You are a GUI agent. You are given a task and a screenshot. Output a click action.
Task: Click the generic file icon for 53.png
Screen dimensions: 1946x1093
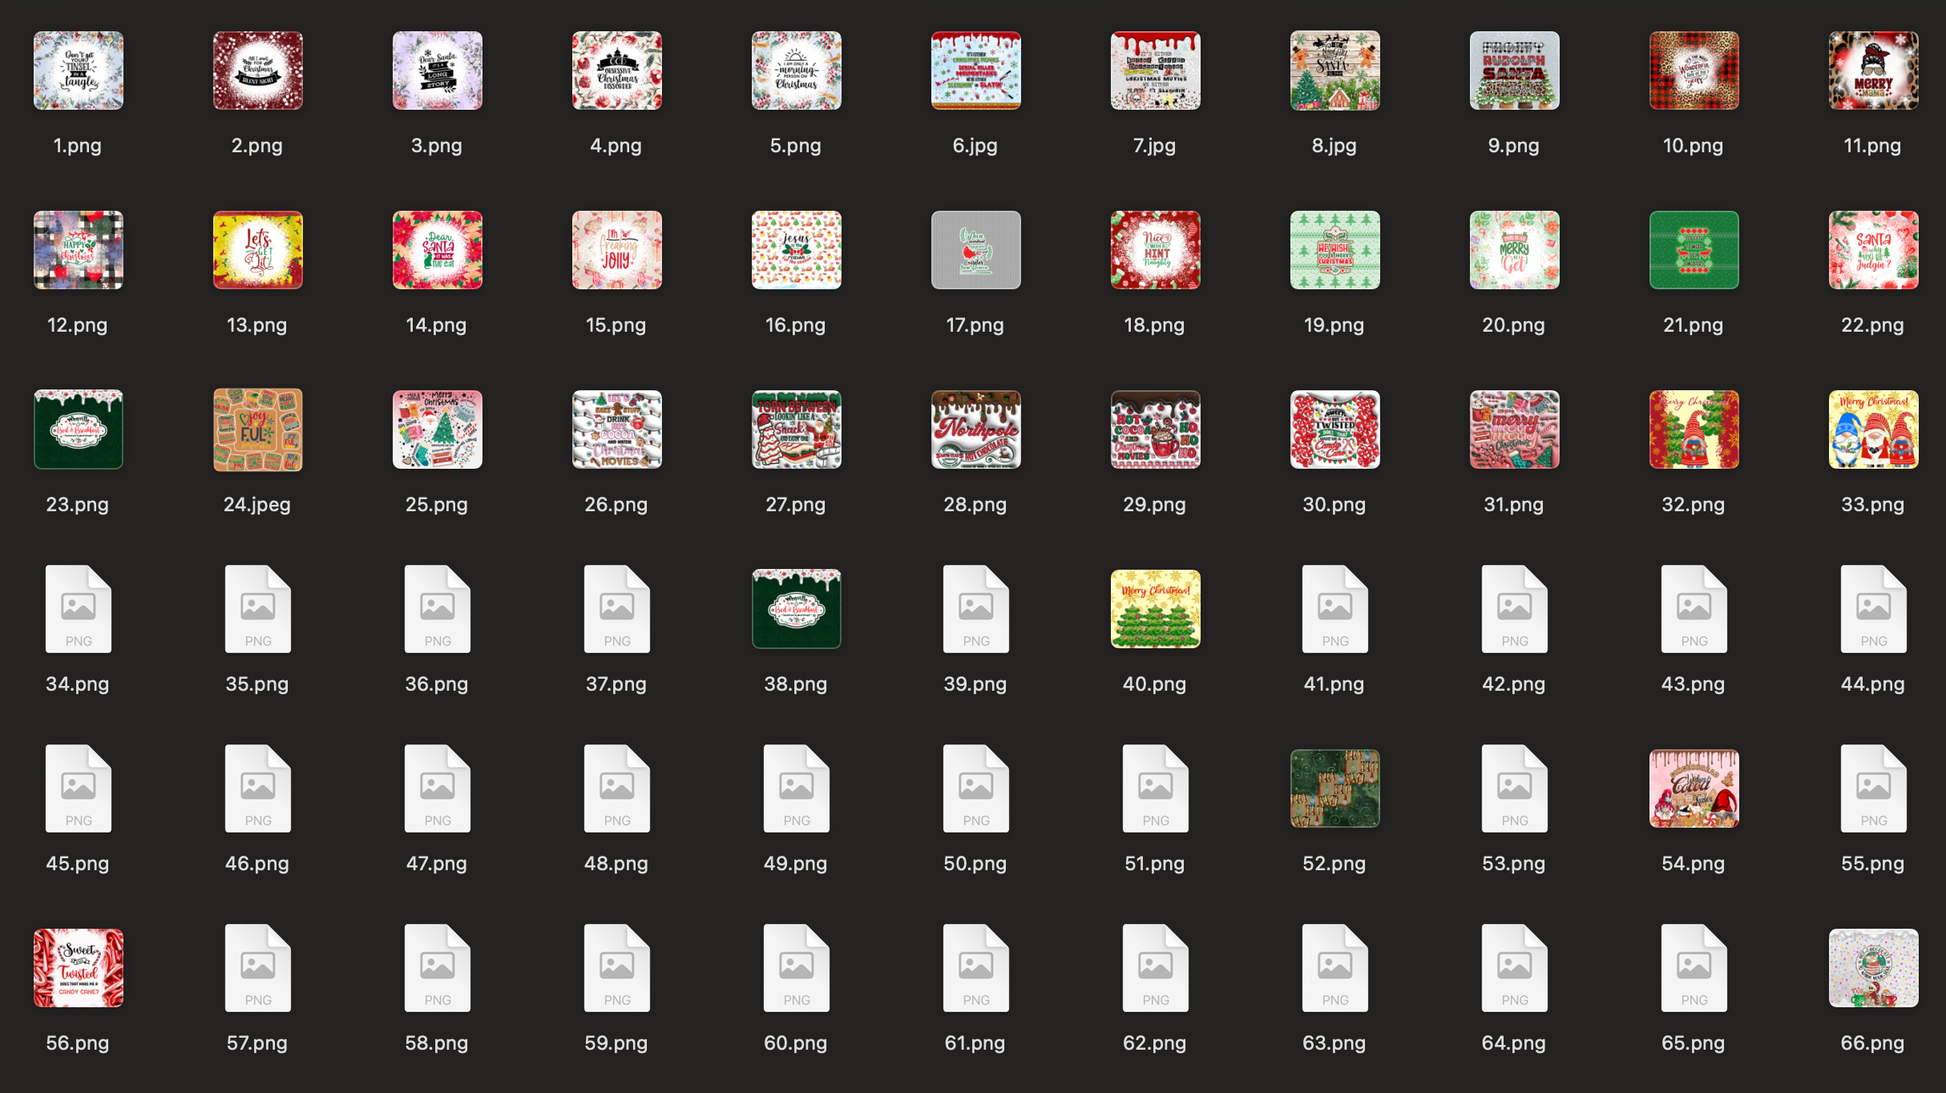pos(1514,788)
